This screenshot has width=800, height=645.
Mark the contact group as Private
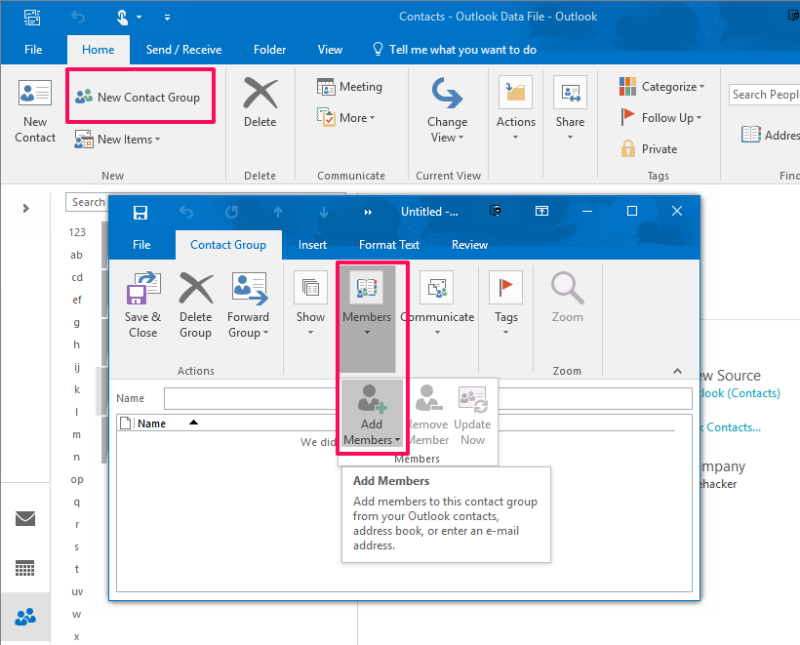[659, 148]
